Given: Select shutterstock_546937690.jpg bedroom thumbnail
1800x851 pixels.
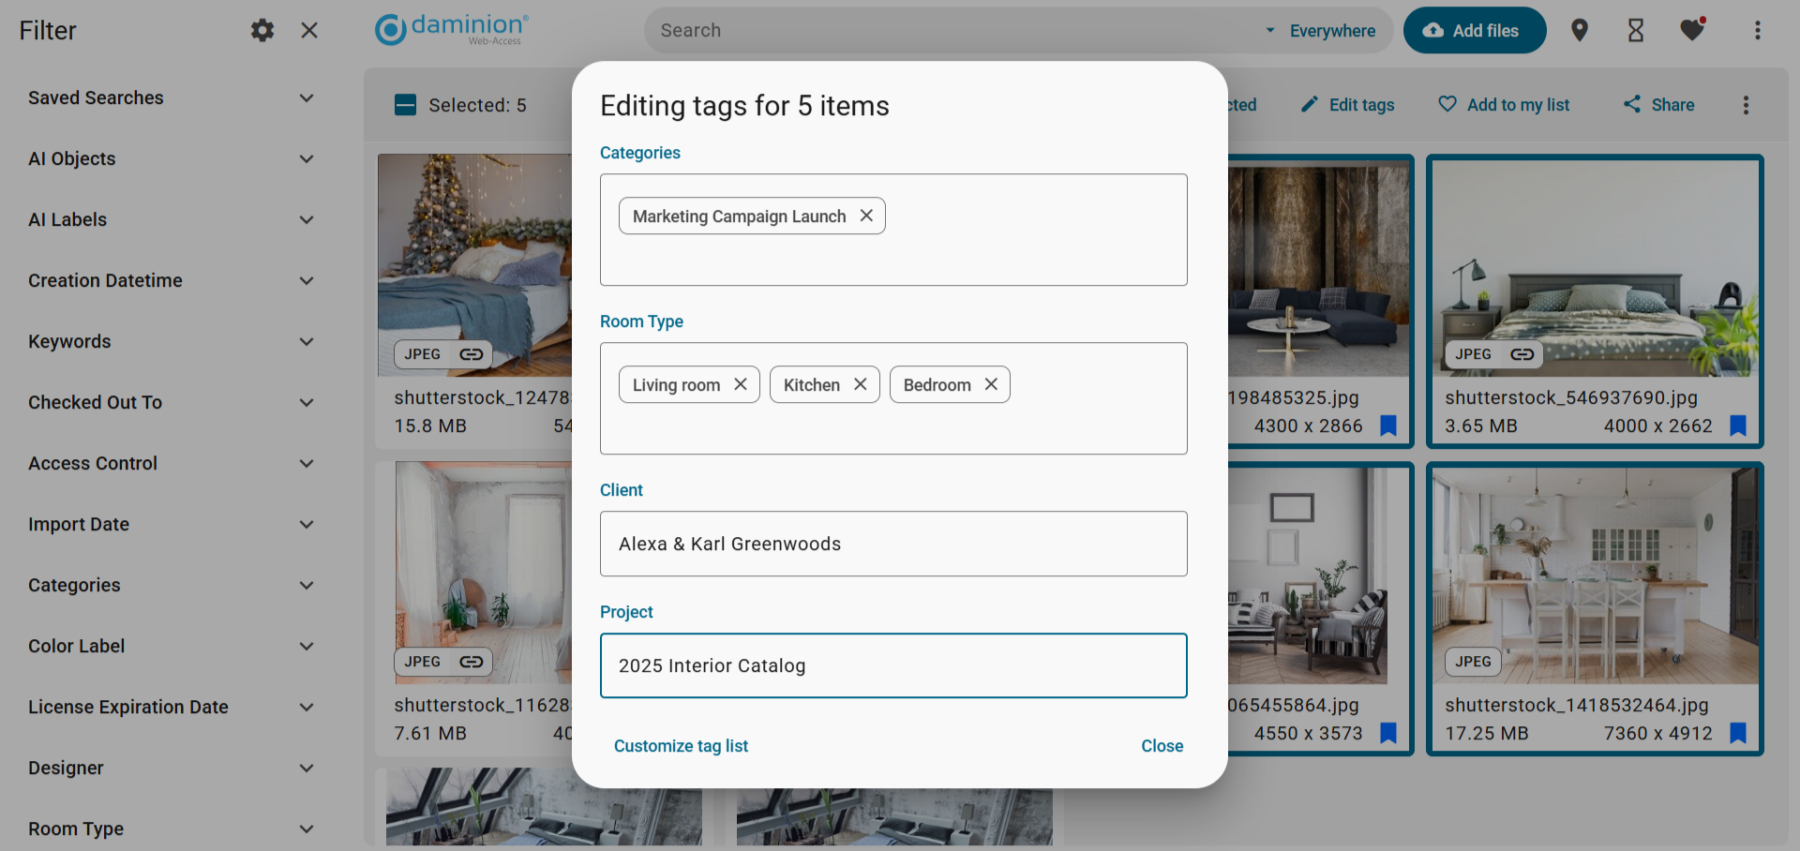Looking at the screenshot, I should pyautogui.click(x=1595, y=268).
